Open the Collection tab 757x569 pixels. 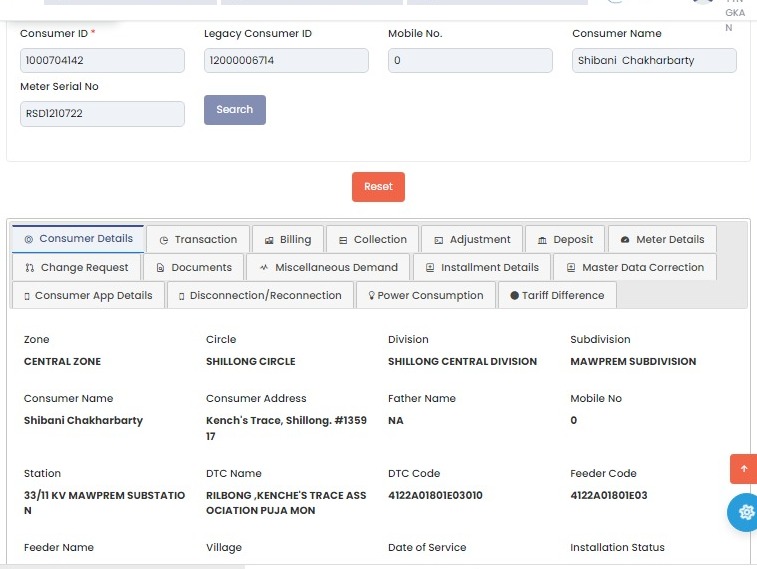tap(372, 240)
